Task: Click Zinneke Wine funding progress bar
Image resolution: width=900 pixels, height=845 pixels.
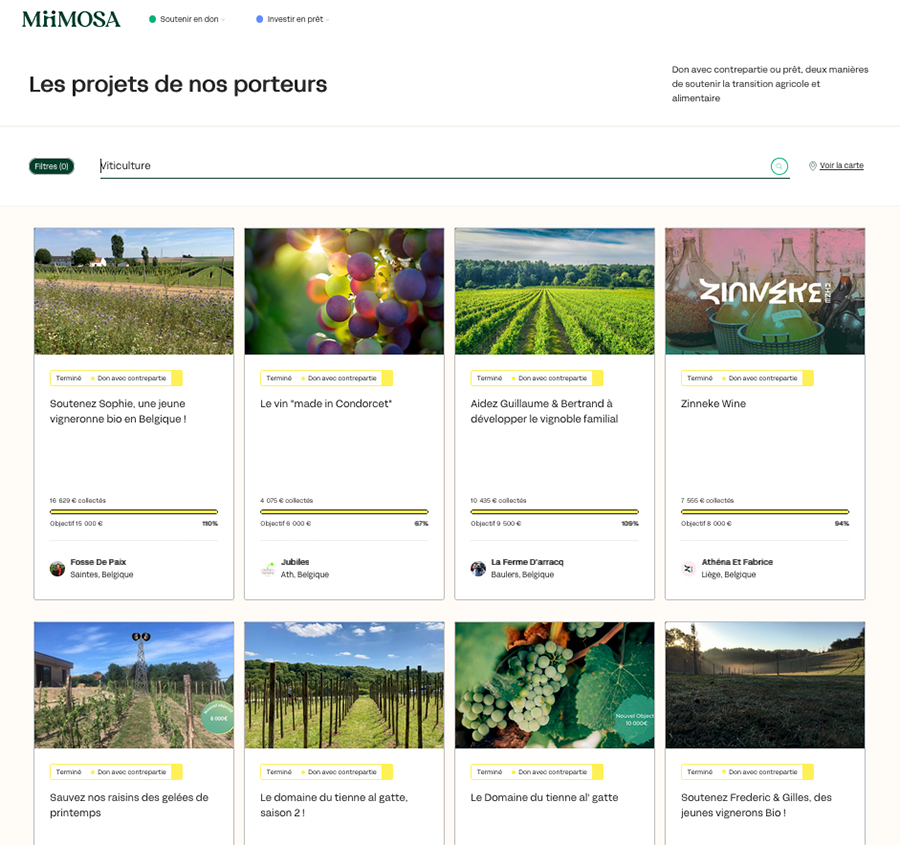Action: point(764,511)
